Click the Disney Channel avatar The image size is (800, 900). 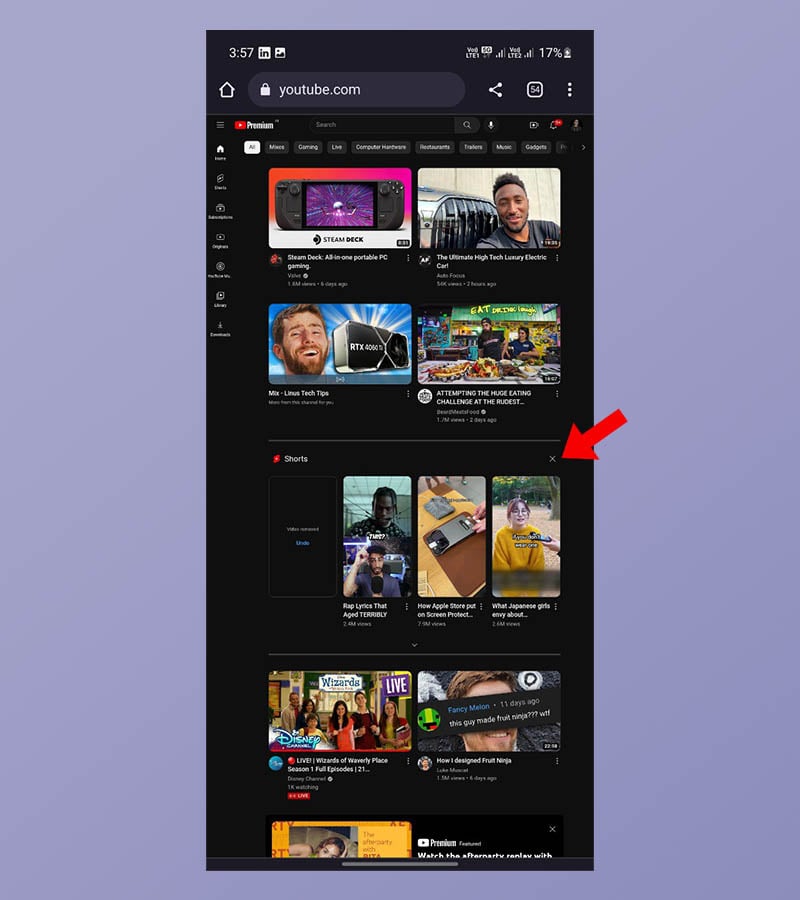click(x=276, y=763)
